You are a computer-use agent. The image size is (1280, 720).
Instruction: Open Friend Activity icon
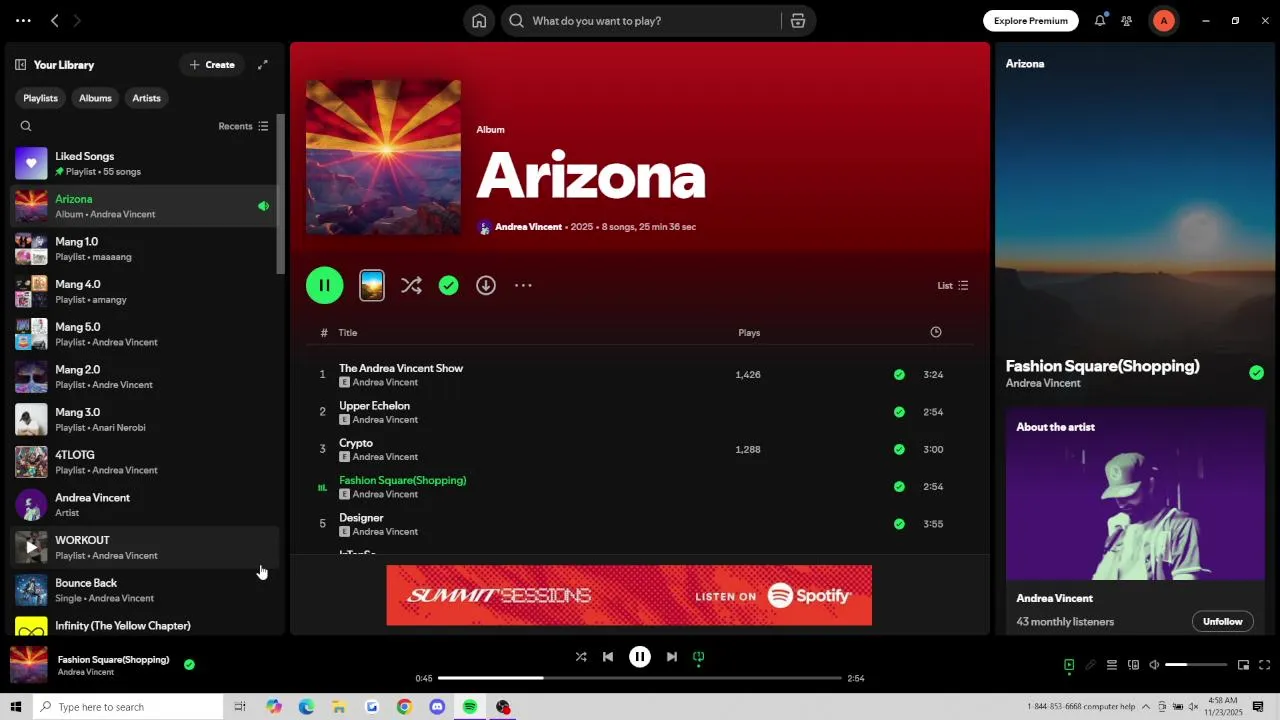(1127, 21)
